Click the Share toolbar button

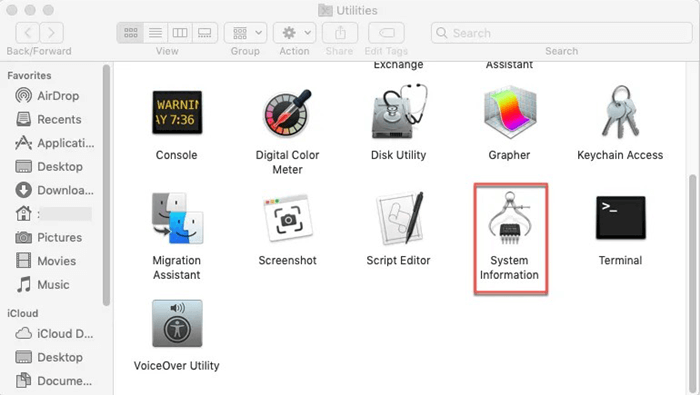tap(340, 33)
